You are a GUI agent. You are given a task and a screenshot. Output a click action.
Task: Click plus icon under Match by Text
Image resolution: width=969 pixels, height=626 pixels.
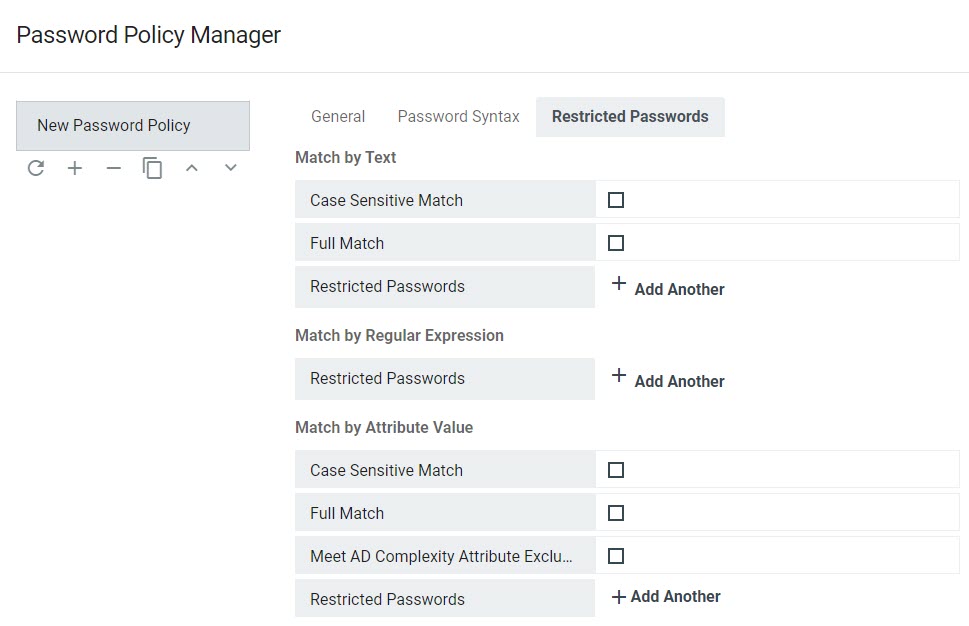(x=619, y=285)
